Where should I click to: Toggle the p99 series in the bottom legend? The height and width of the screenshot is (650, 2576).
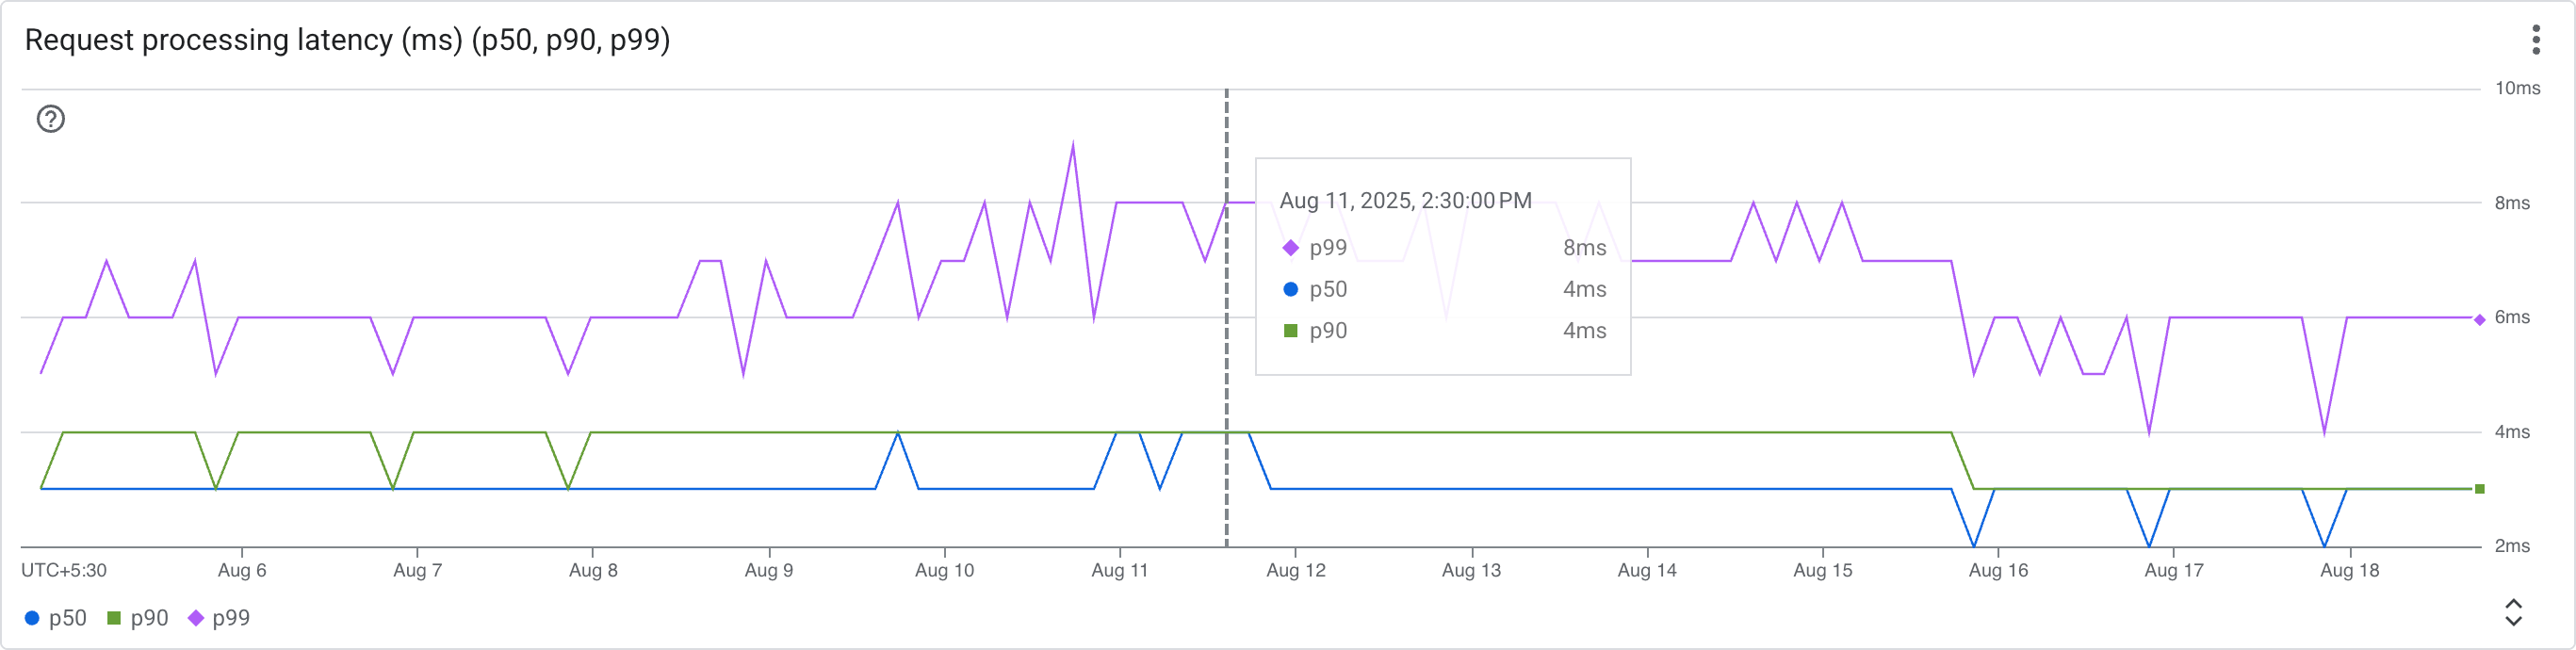coord(219,618)
